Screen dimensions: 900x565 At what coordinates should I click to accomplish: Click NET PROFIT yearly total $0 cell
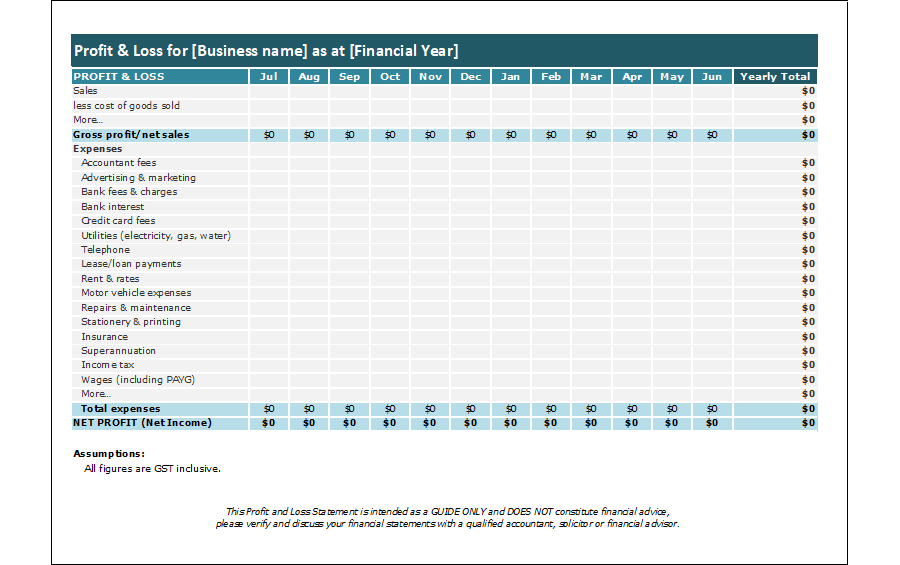775,423
